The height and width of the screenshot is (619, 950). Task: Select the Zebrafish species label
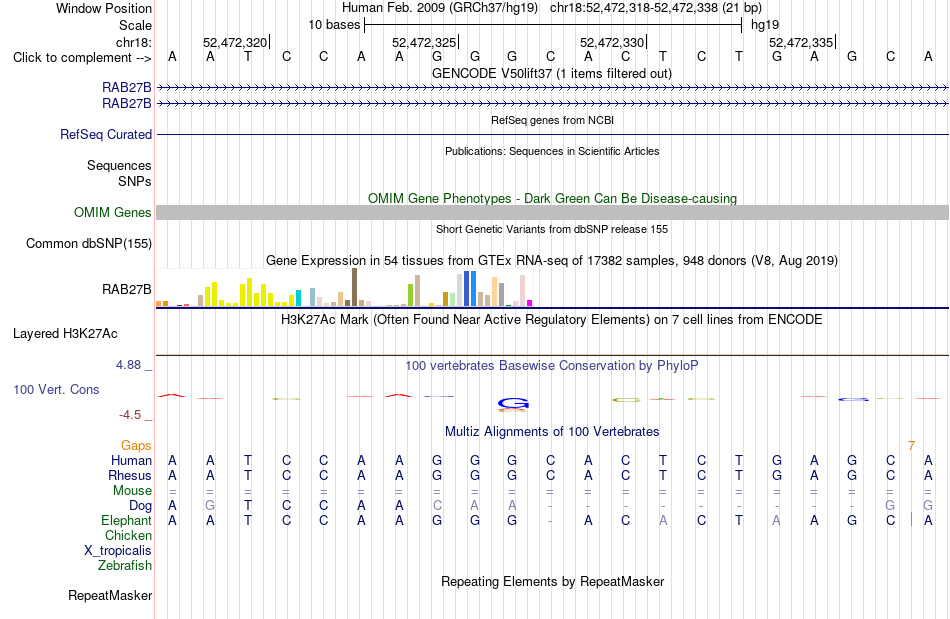125,565
